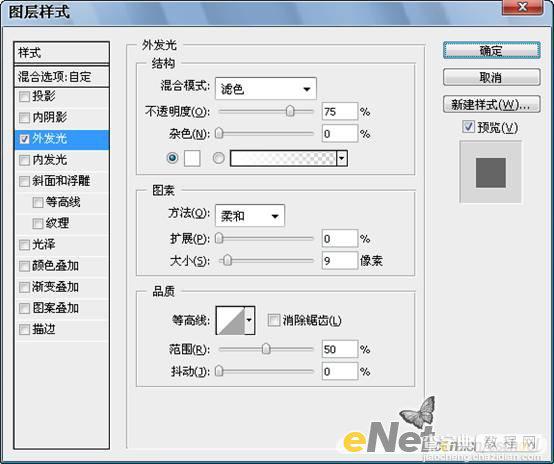Click the 不透明度 slider handle
Viewport: 554px width, 464px height.
coord(290,111)
